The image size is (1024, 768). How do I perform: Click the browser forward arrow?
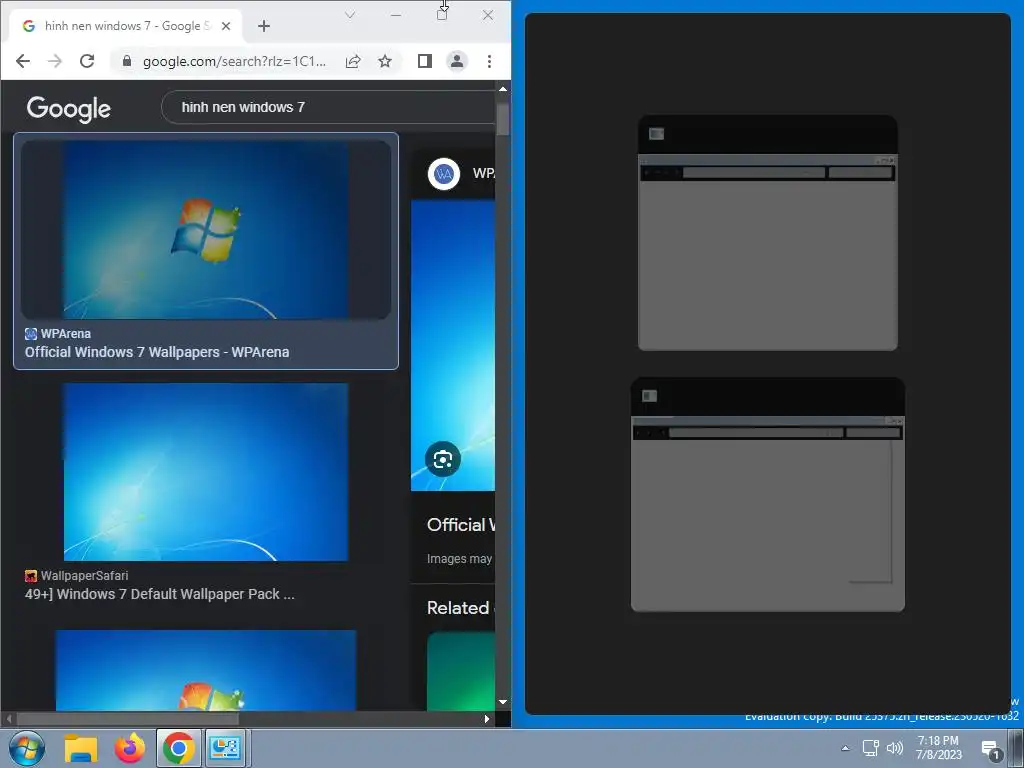(x=55, y=61)
